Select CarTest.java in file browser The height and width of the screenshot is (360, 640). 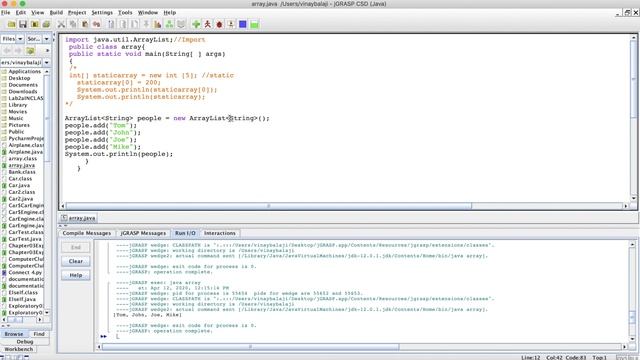[24, 239]
